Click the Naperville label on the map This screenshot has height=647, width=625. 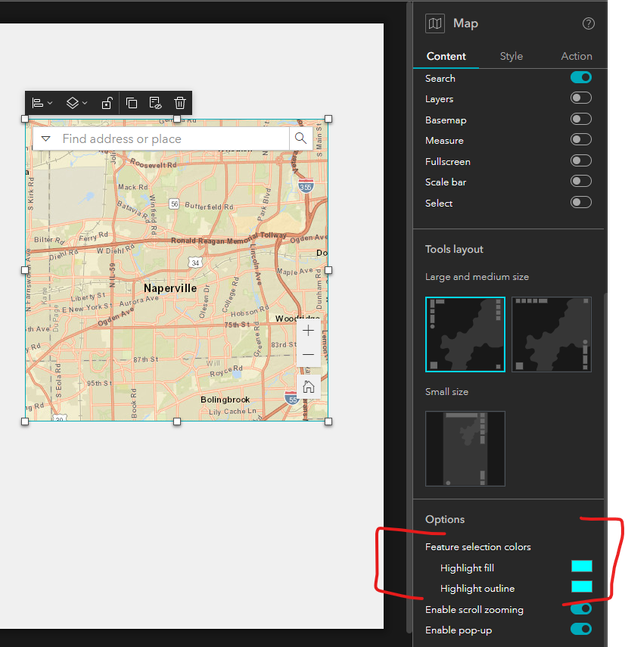[170, 288]
